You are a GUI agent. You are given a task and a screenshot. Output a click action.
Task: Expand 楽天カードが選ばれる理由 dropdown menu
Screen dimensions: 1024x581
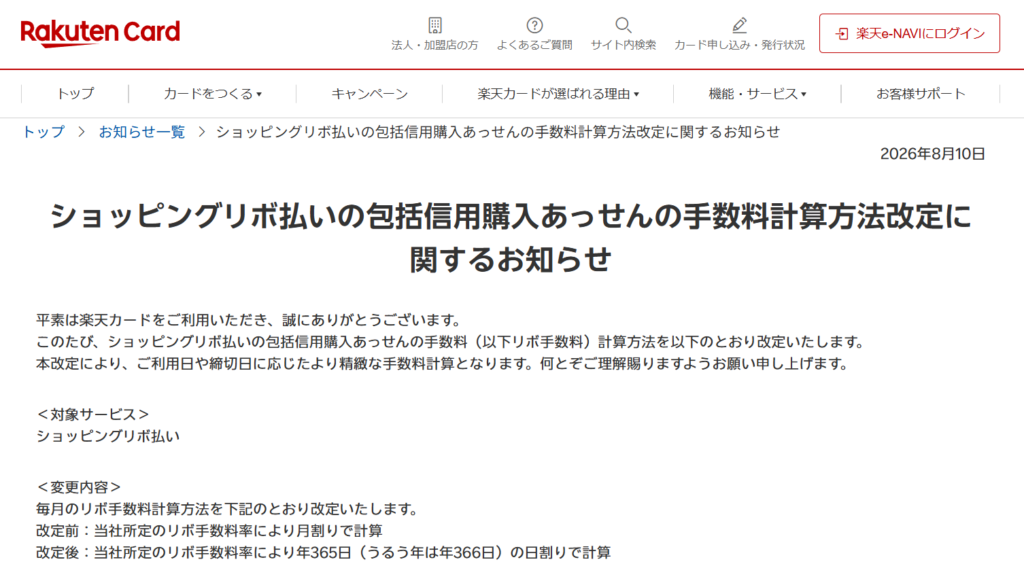pos(558,93)
